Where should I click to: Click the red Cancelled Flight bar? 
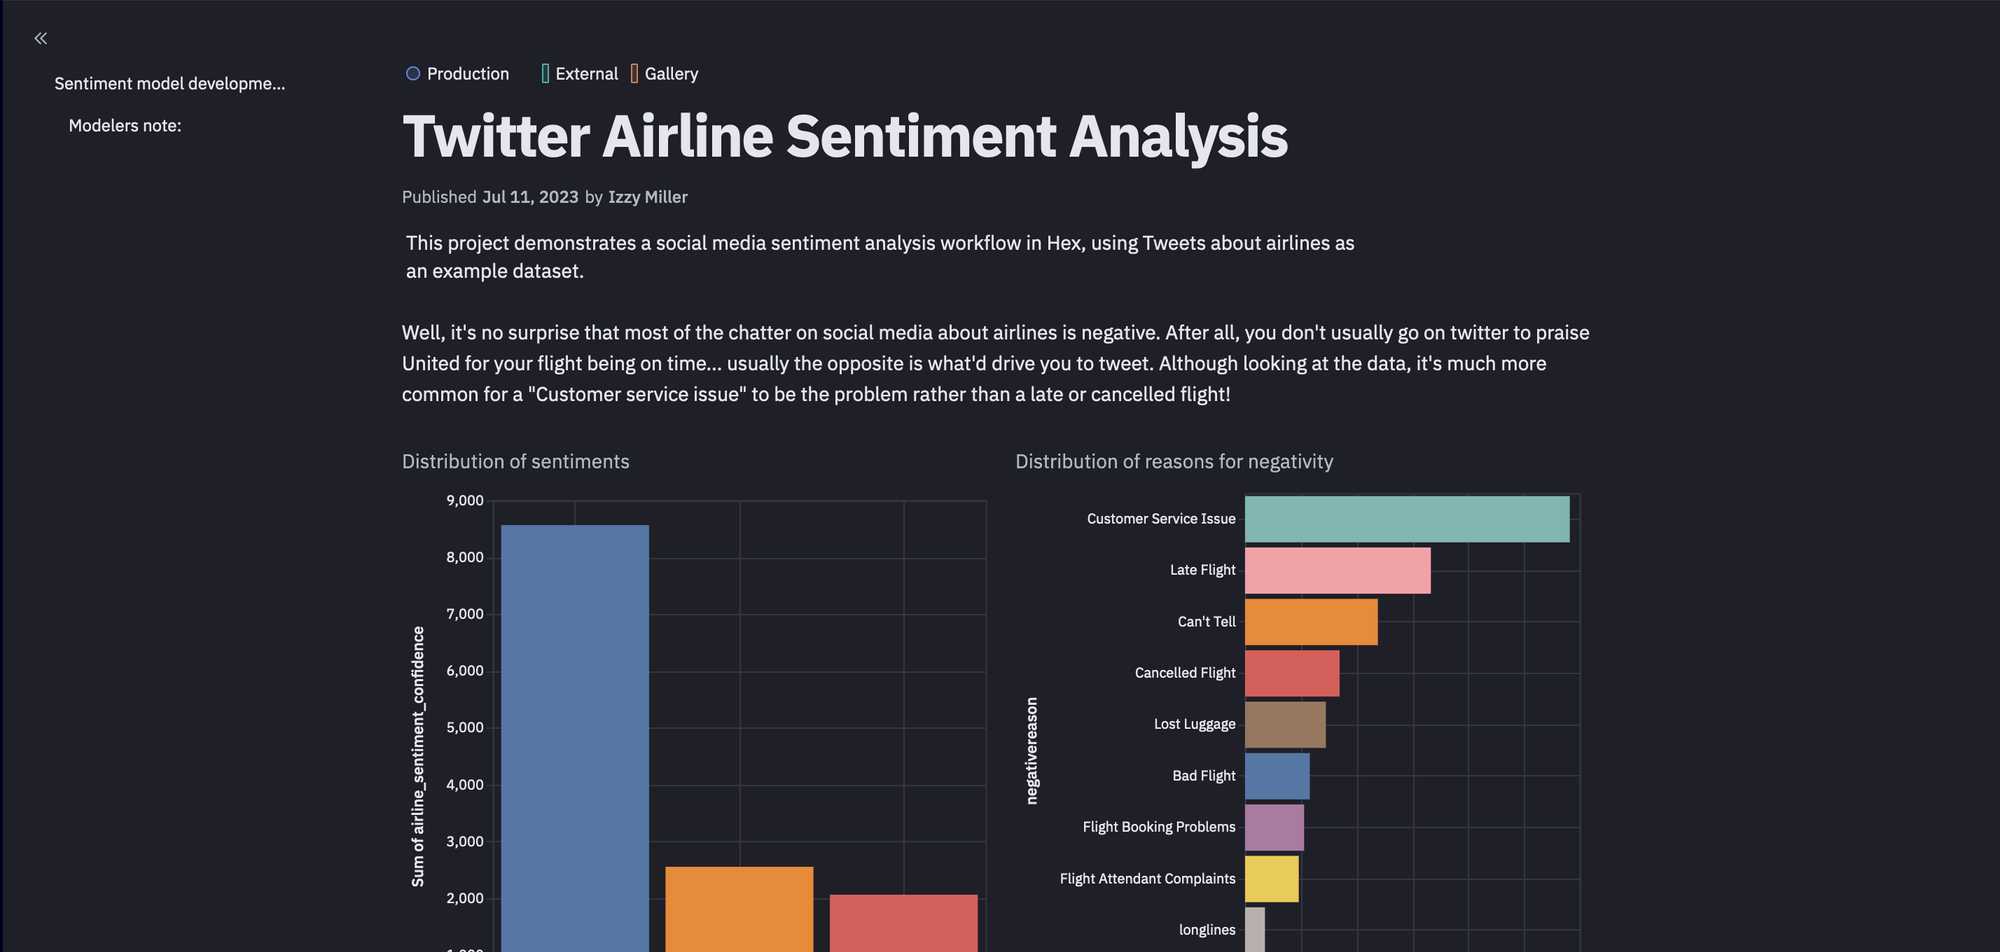tap(1292, 673)
